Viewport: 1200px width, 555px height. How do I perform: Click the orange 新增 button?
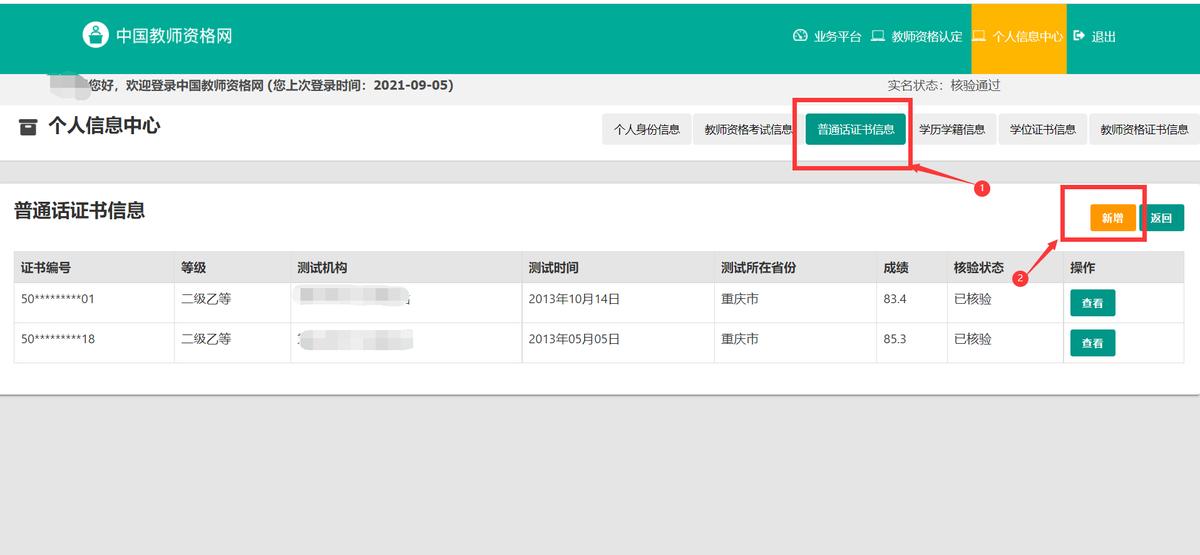click(1113, 218)
